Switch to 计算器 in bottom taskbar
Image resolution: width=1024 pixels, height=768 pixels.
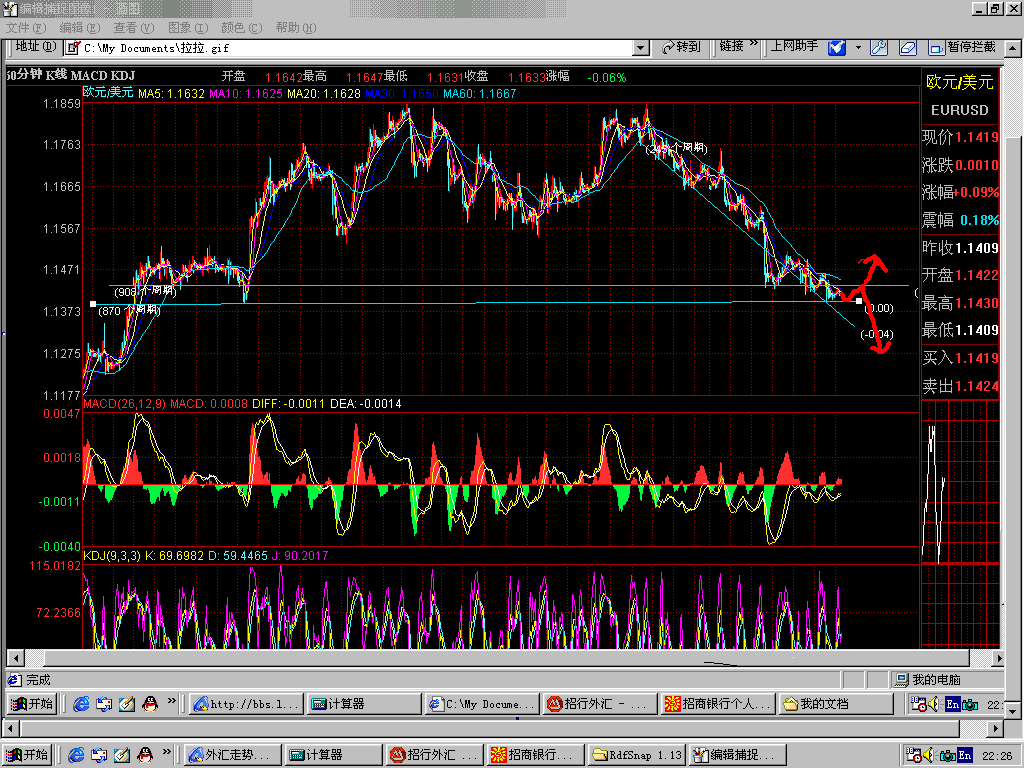334,755
